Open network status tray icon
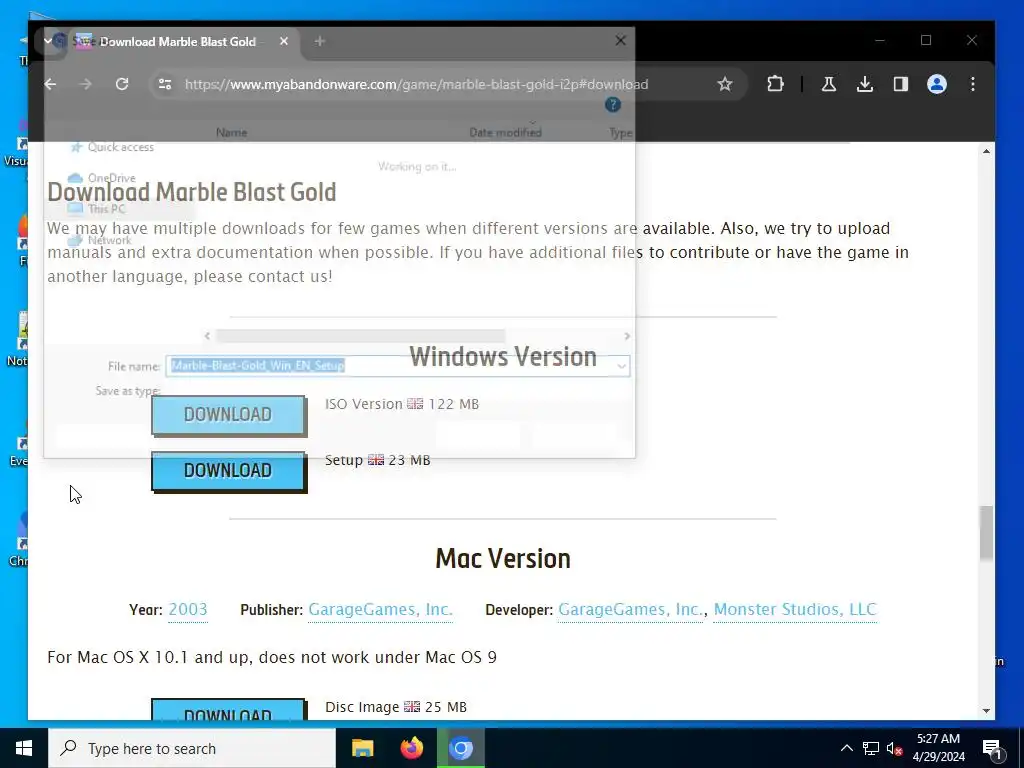Screen dimensions: 1024x768 click(x=871, y=748)
